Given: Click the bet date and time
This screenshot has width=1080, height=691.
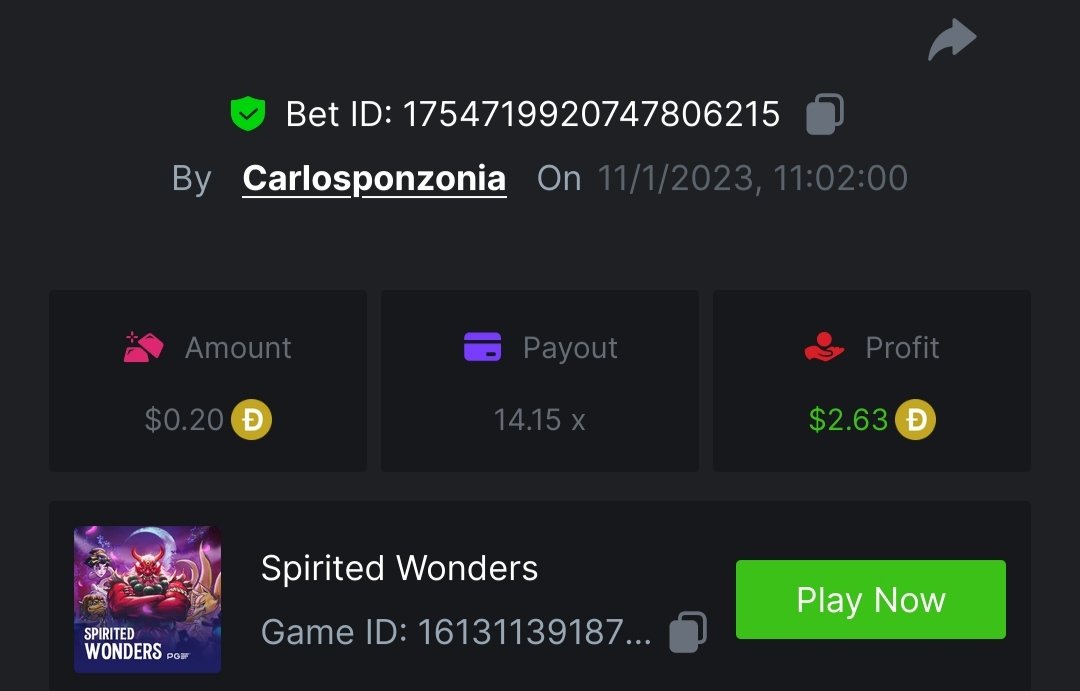Looking at the screenshot, I should [752, 178].
